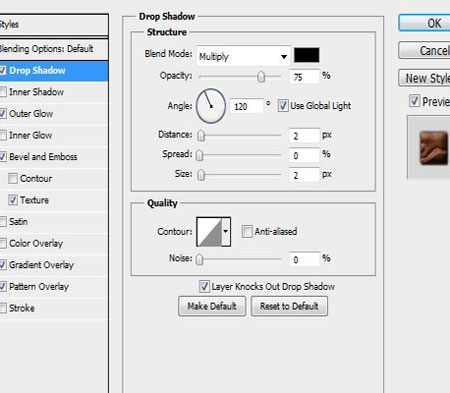Toggle the Gradient Overlay checkbox

[x=3, y=265]
